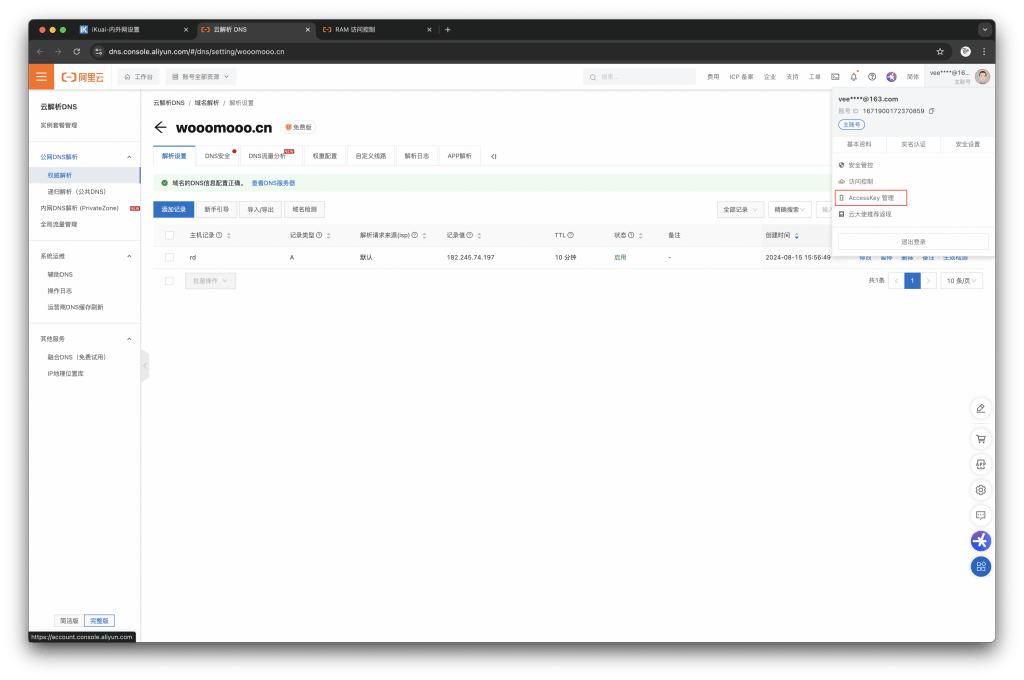Open the shopping cart floating icon
Image resolution: width=1024 pixels, height=680 pixels.
[x=981, y=438]
